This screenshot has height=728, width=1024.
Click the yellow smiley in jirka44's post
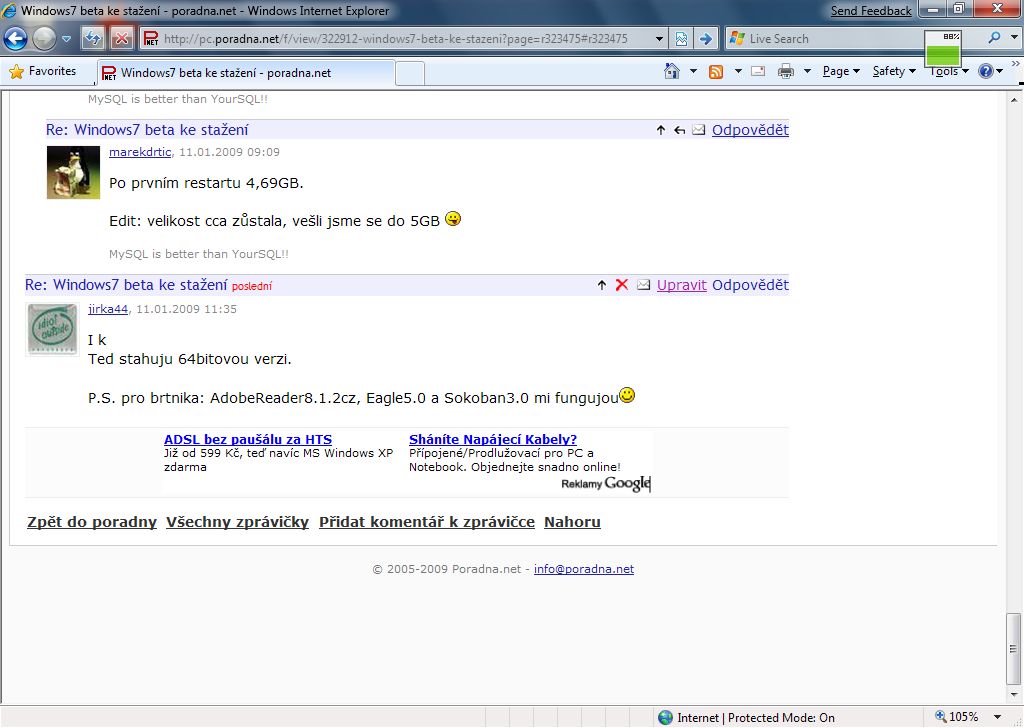point(627,395)
